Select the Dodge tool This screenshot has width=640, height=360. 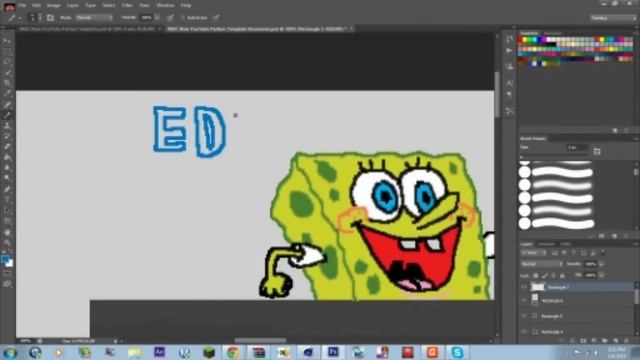click(x=7, y=179)
